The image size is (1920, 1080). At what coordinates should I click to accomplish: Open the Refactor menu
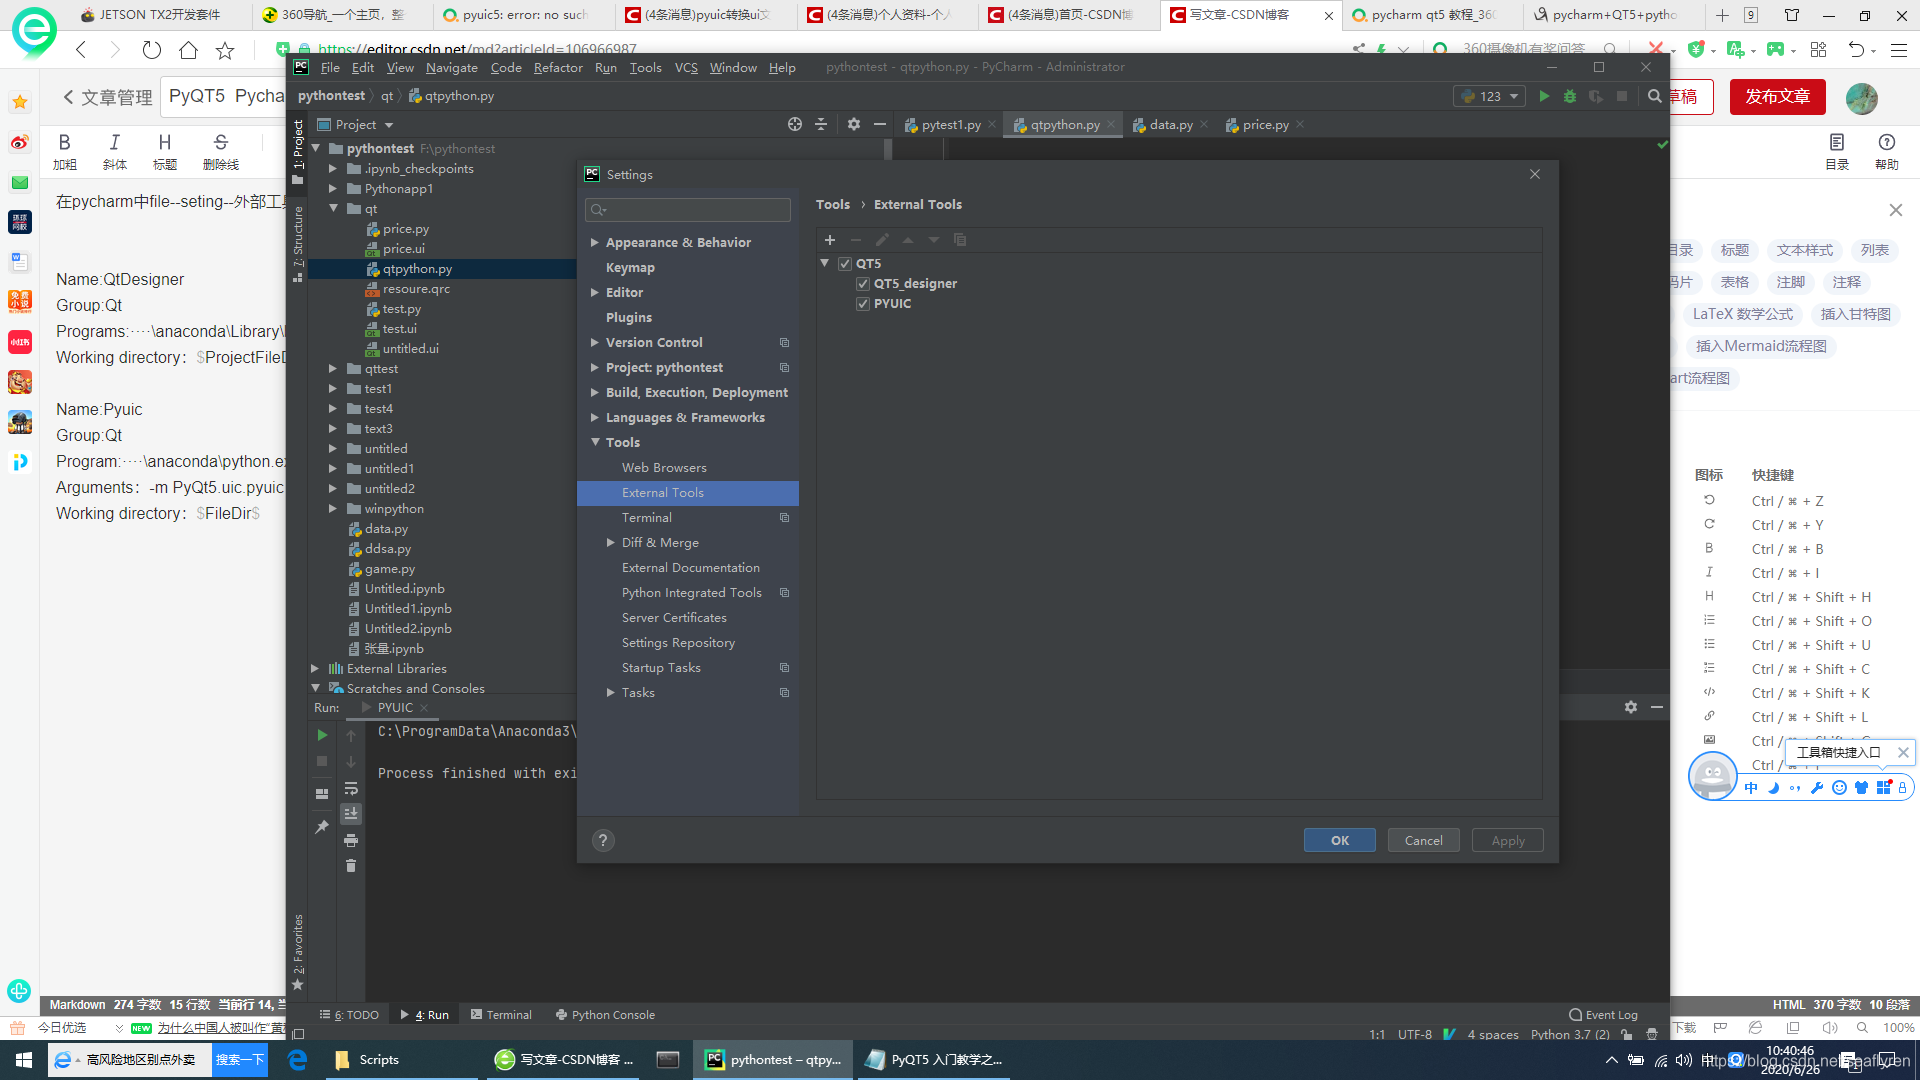tap(557, 67)
